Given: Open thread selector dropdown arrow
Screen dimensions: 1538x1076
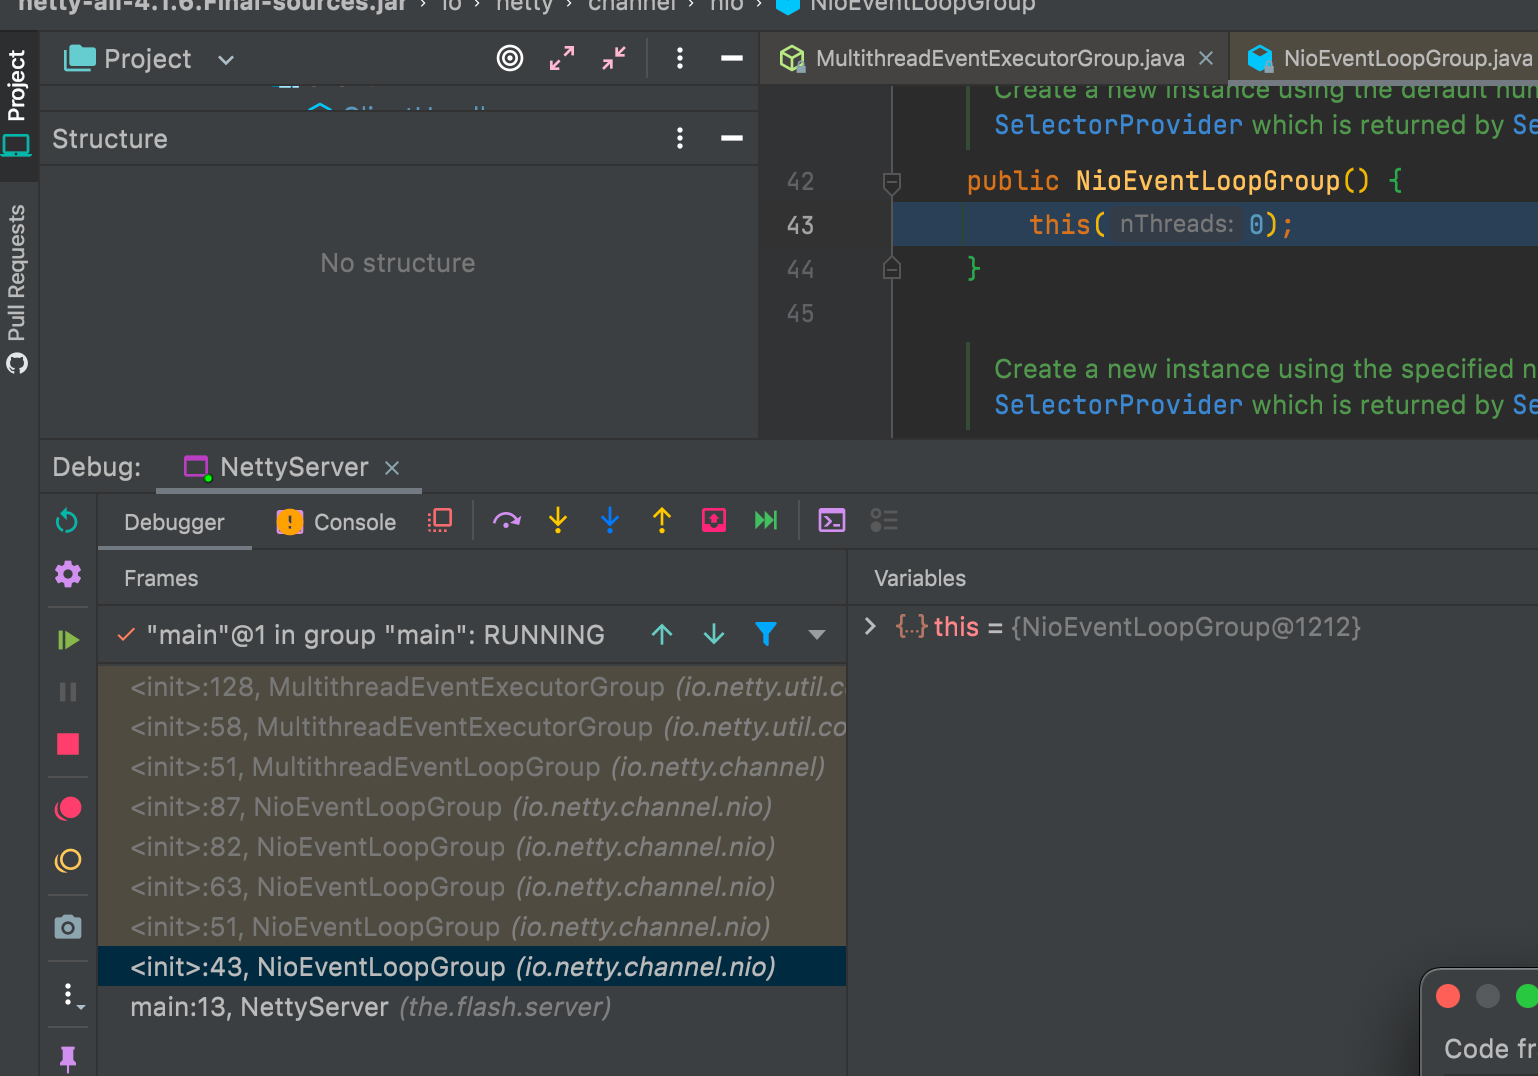Looking at the screenshot, I should click(817, 634).
